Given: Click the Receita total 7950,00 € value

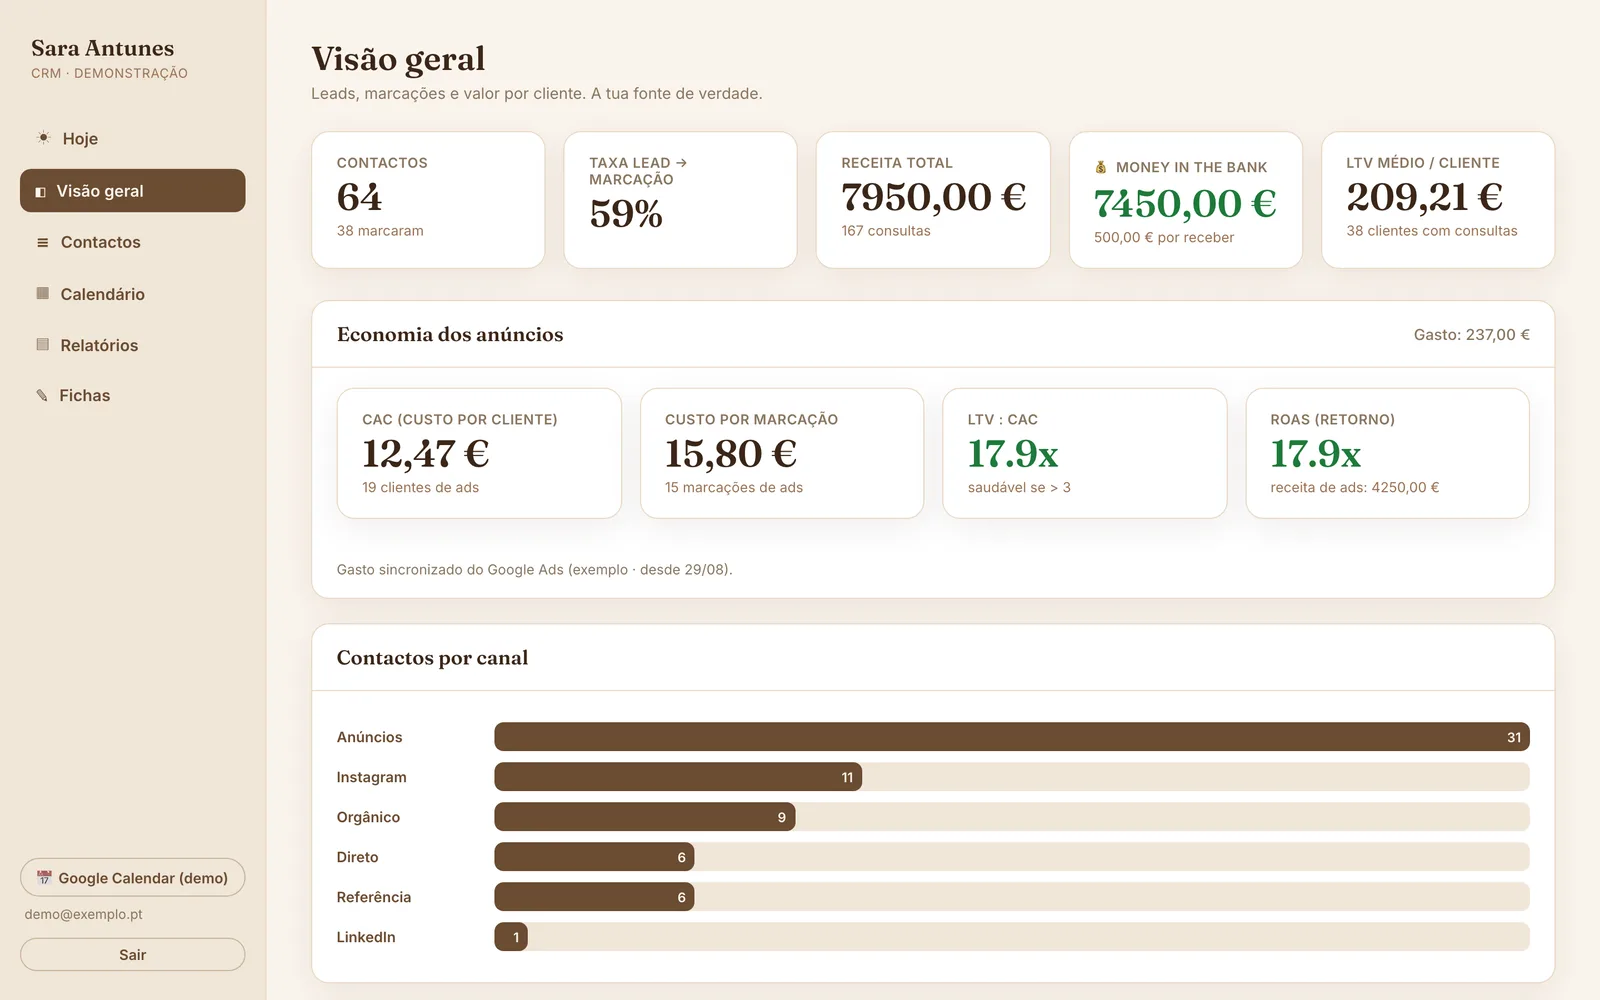Looking at the screenshot, I should 934,197.
